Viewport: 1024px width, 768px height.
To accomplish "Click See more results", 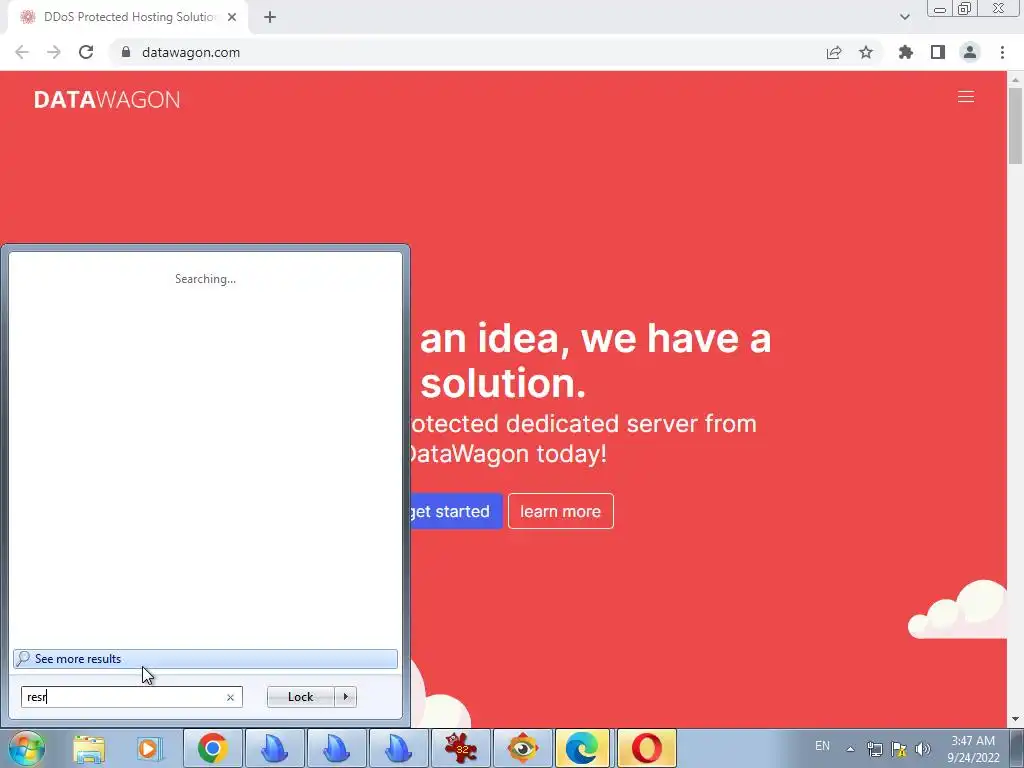I will (205, 659).
